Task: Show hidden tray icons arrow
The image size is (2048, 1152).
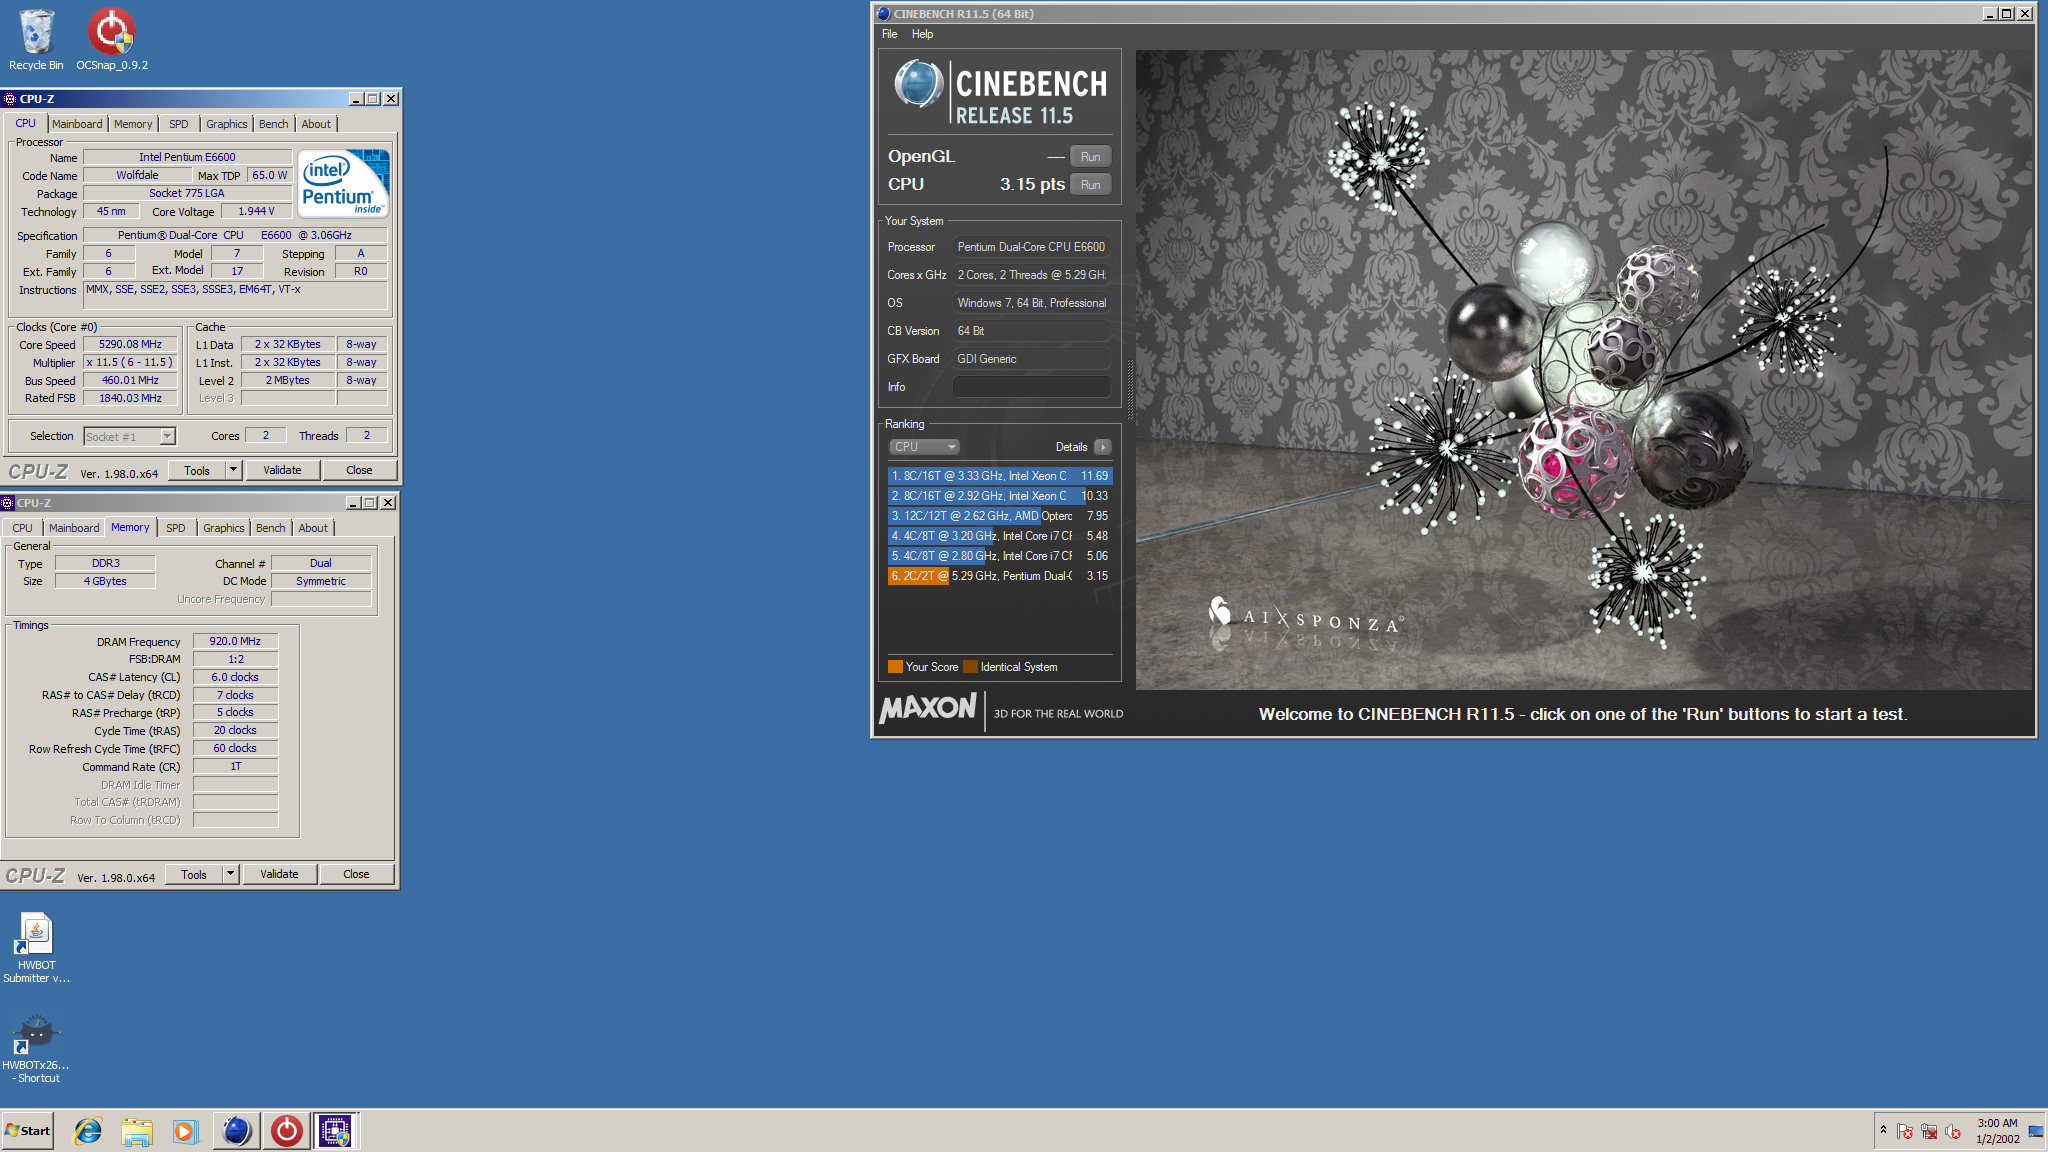Action: [x=1883, y=1130]
